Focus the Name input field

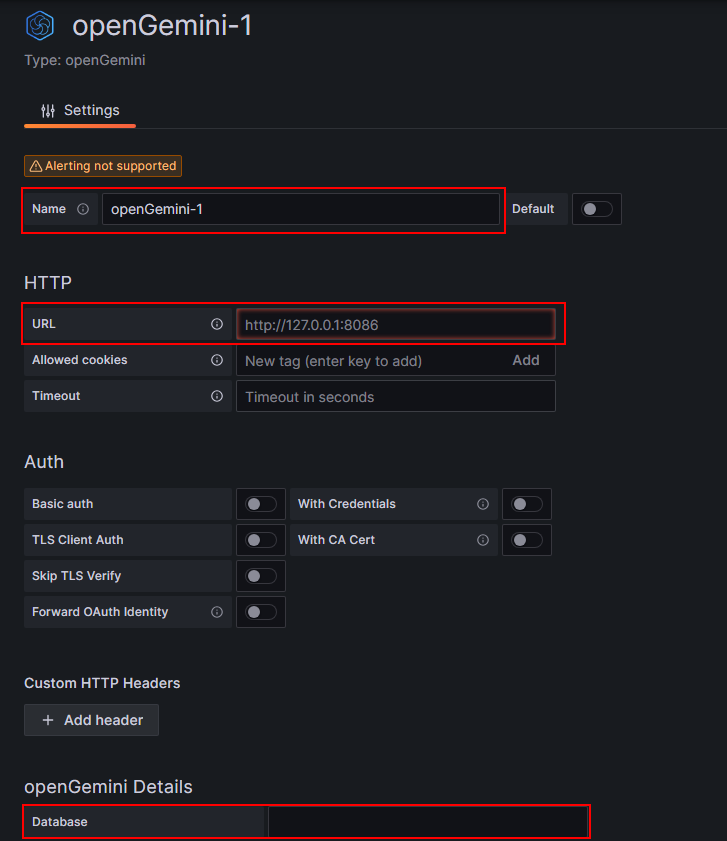(300, 209)
